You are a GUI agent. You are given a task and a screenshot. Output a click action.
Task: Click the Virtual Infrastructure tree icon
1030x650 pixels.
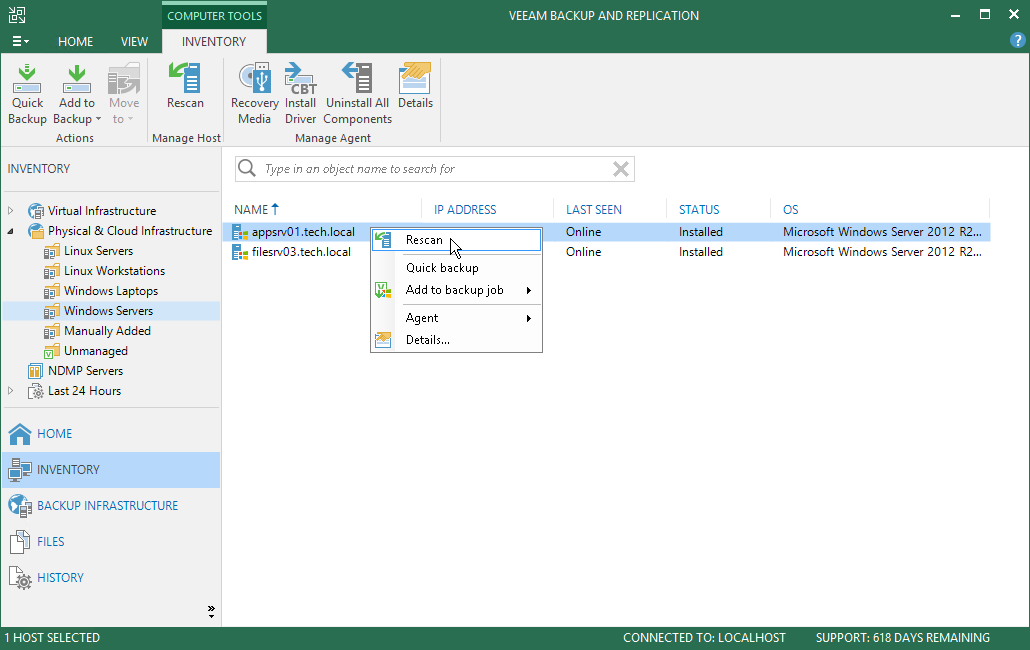[35, 211]
